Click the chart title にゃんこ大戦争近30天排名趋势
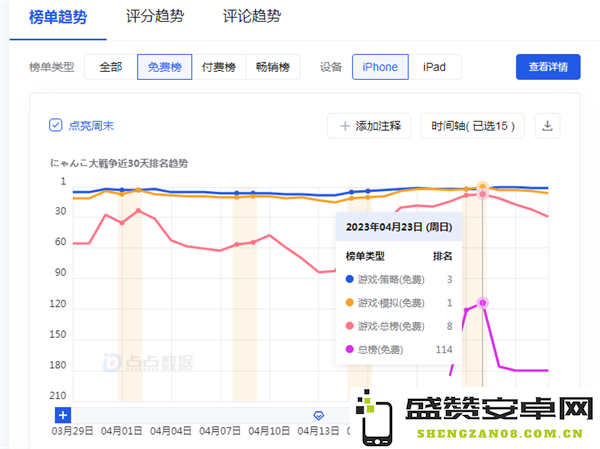Image resolution: width=600 pixels, height=449 pixels. click(x=119, y=163)
